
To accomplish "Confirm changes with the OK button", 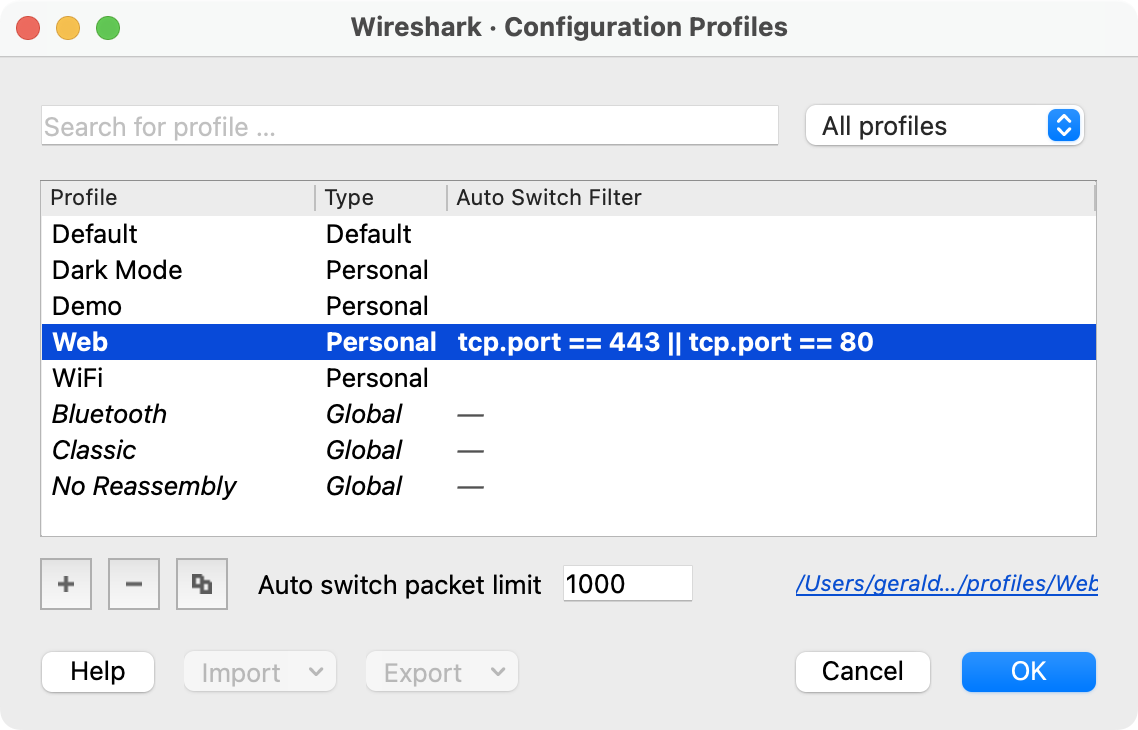I will pos(1028,672).
